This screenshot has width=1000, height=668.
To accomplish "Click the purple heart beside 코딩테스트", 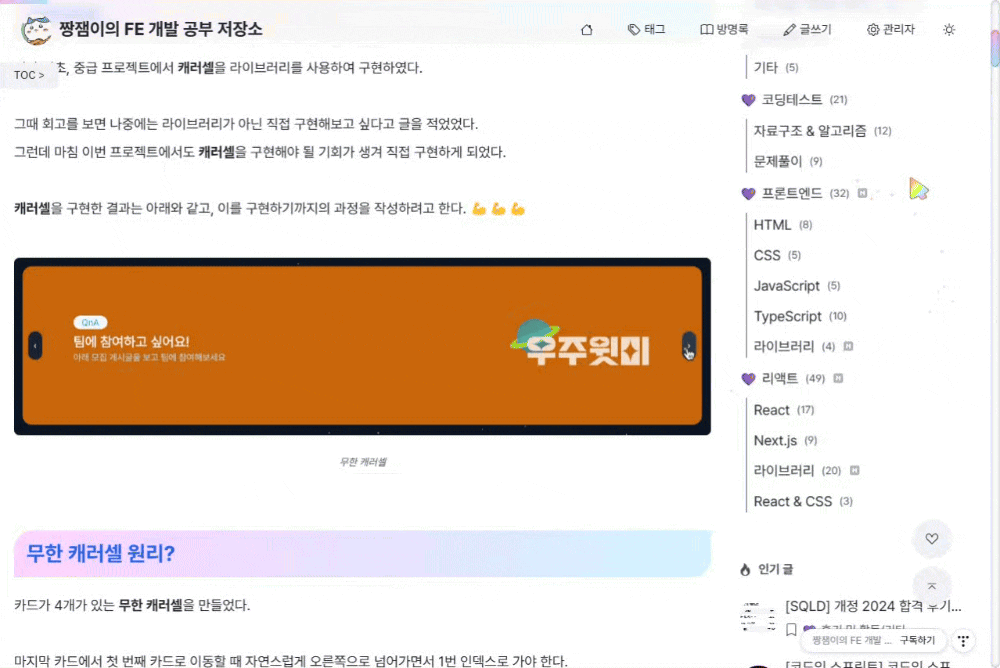I will (x=748, y=100).
